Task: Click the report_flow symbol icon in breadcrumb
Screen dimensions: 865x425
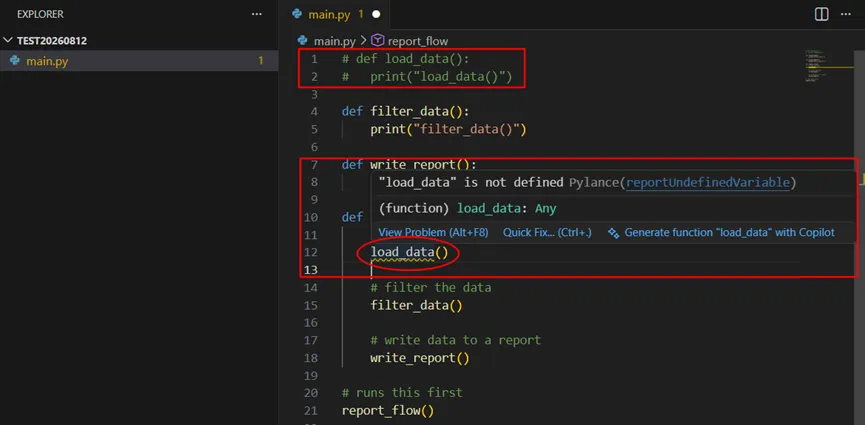Action: coord(377,40)
